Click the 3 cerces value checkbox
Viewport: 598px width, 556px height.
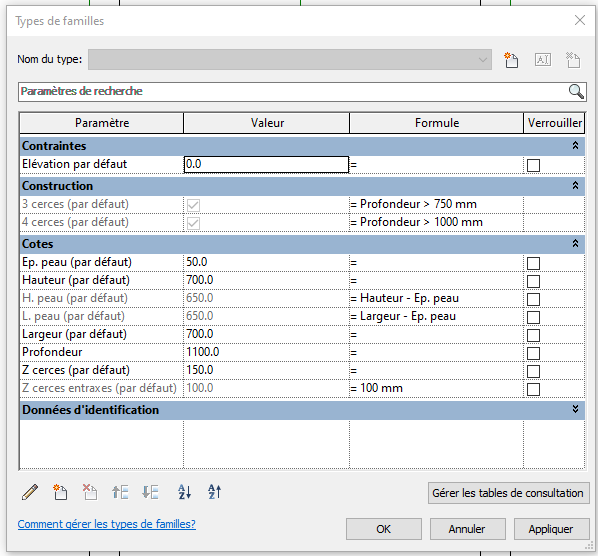193,205
